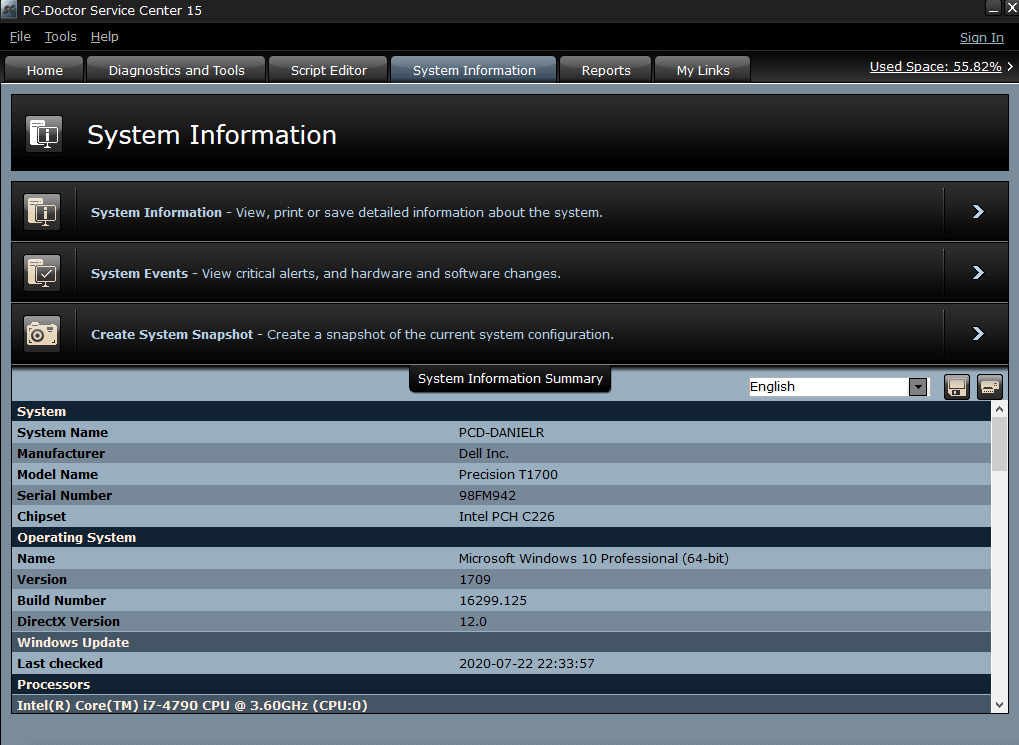Click the Dell Inc. manufacturer value

[484, 453]
